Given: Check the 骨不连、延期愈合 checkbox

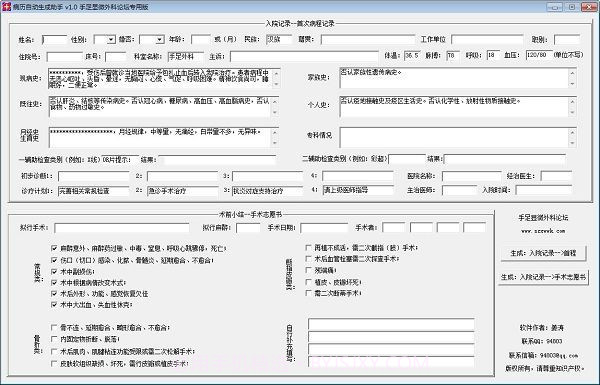Looking at the screenshot, I should (54, 328).
